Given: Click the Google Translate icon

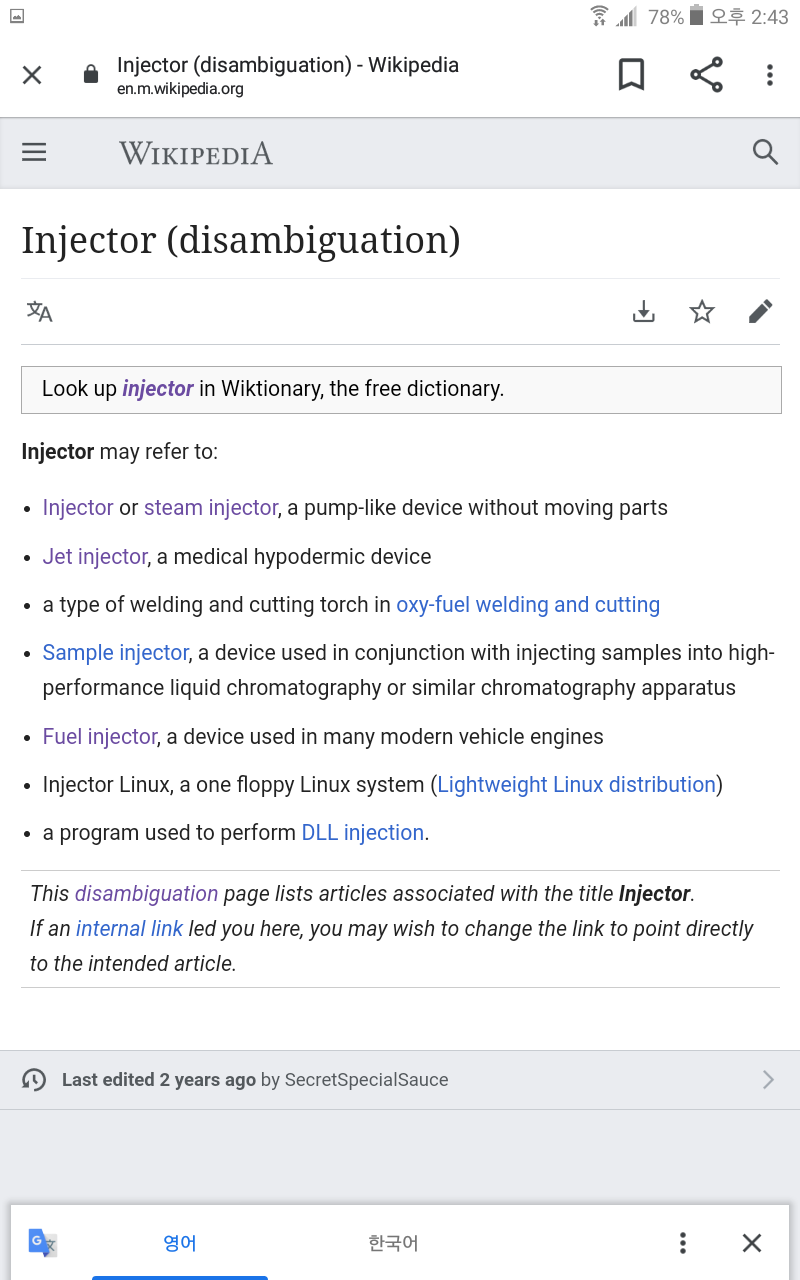Looking at the screenshot, I should point(40,1242).
